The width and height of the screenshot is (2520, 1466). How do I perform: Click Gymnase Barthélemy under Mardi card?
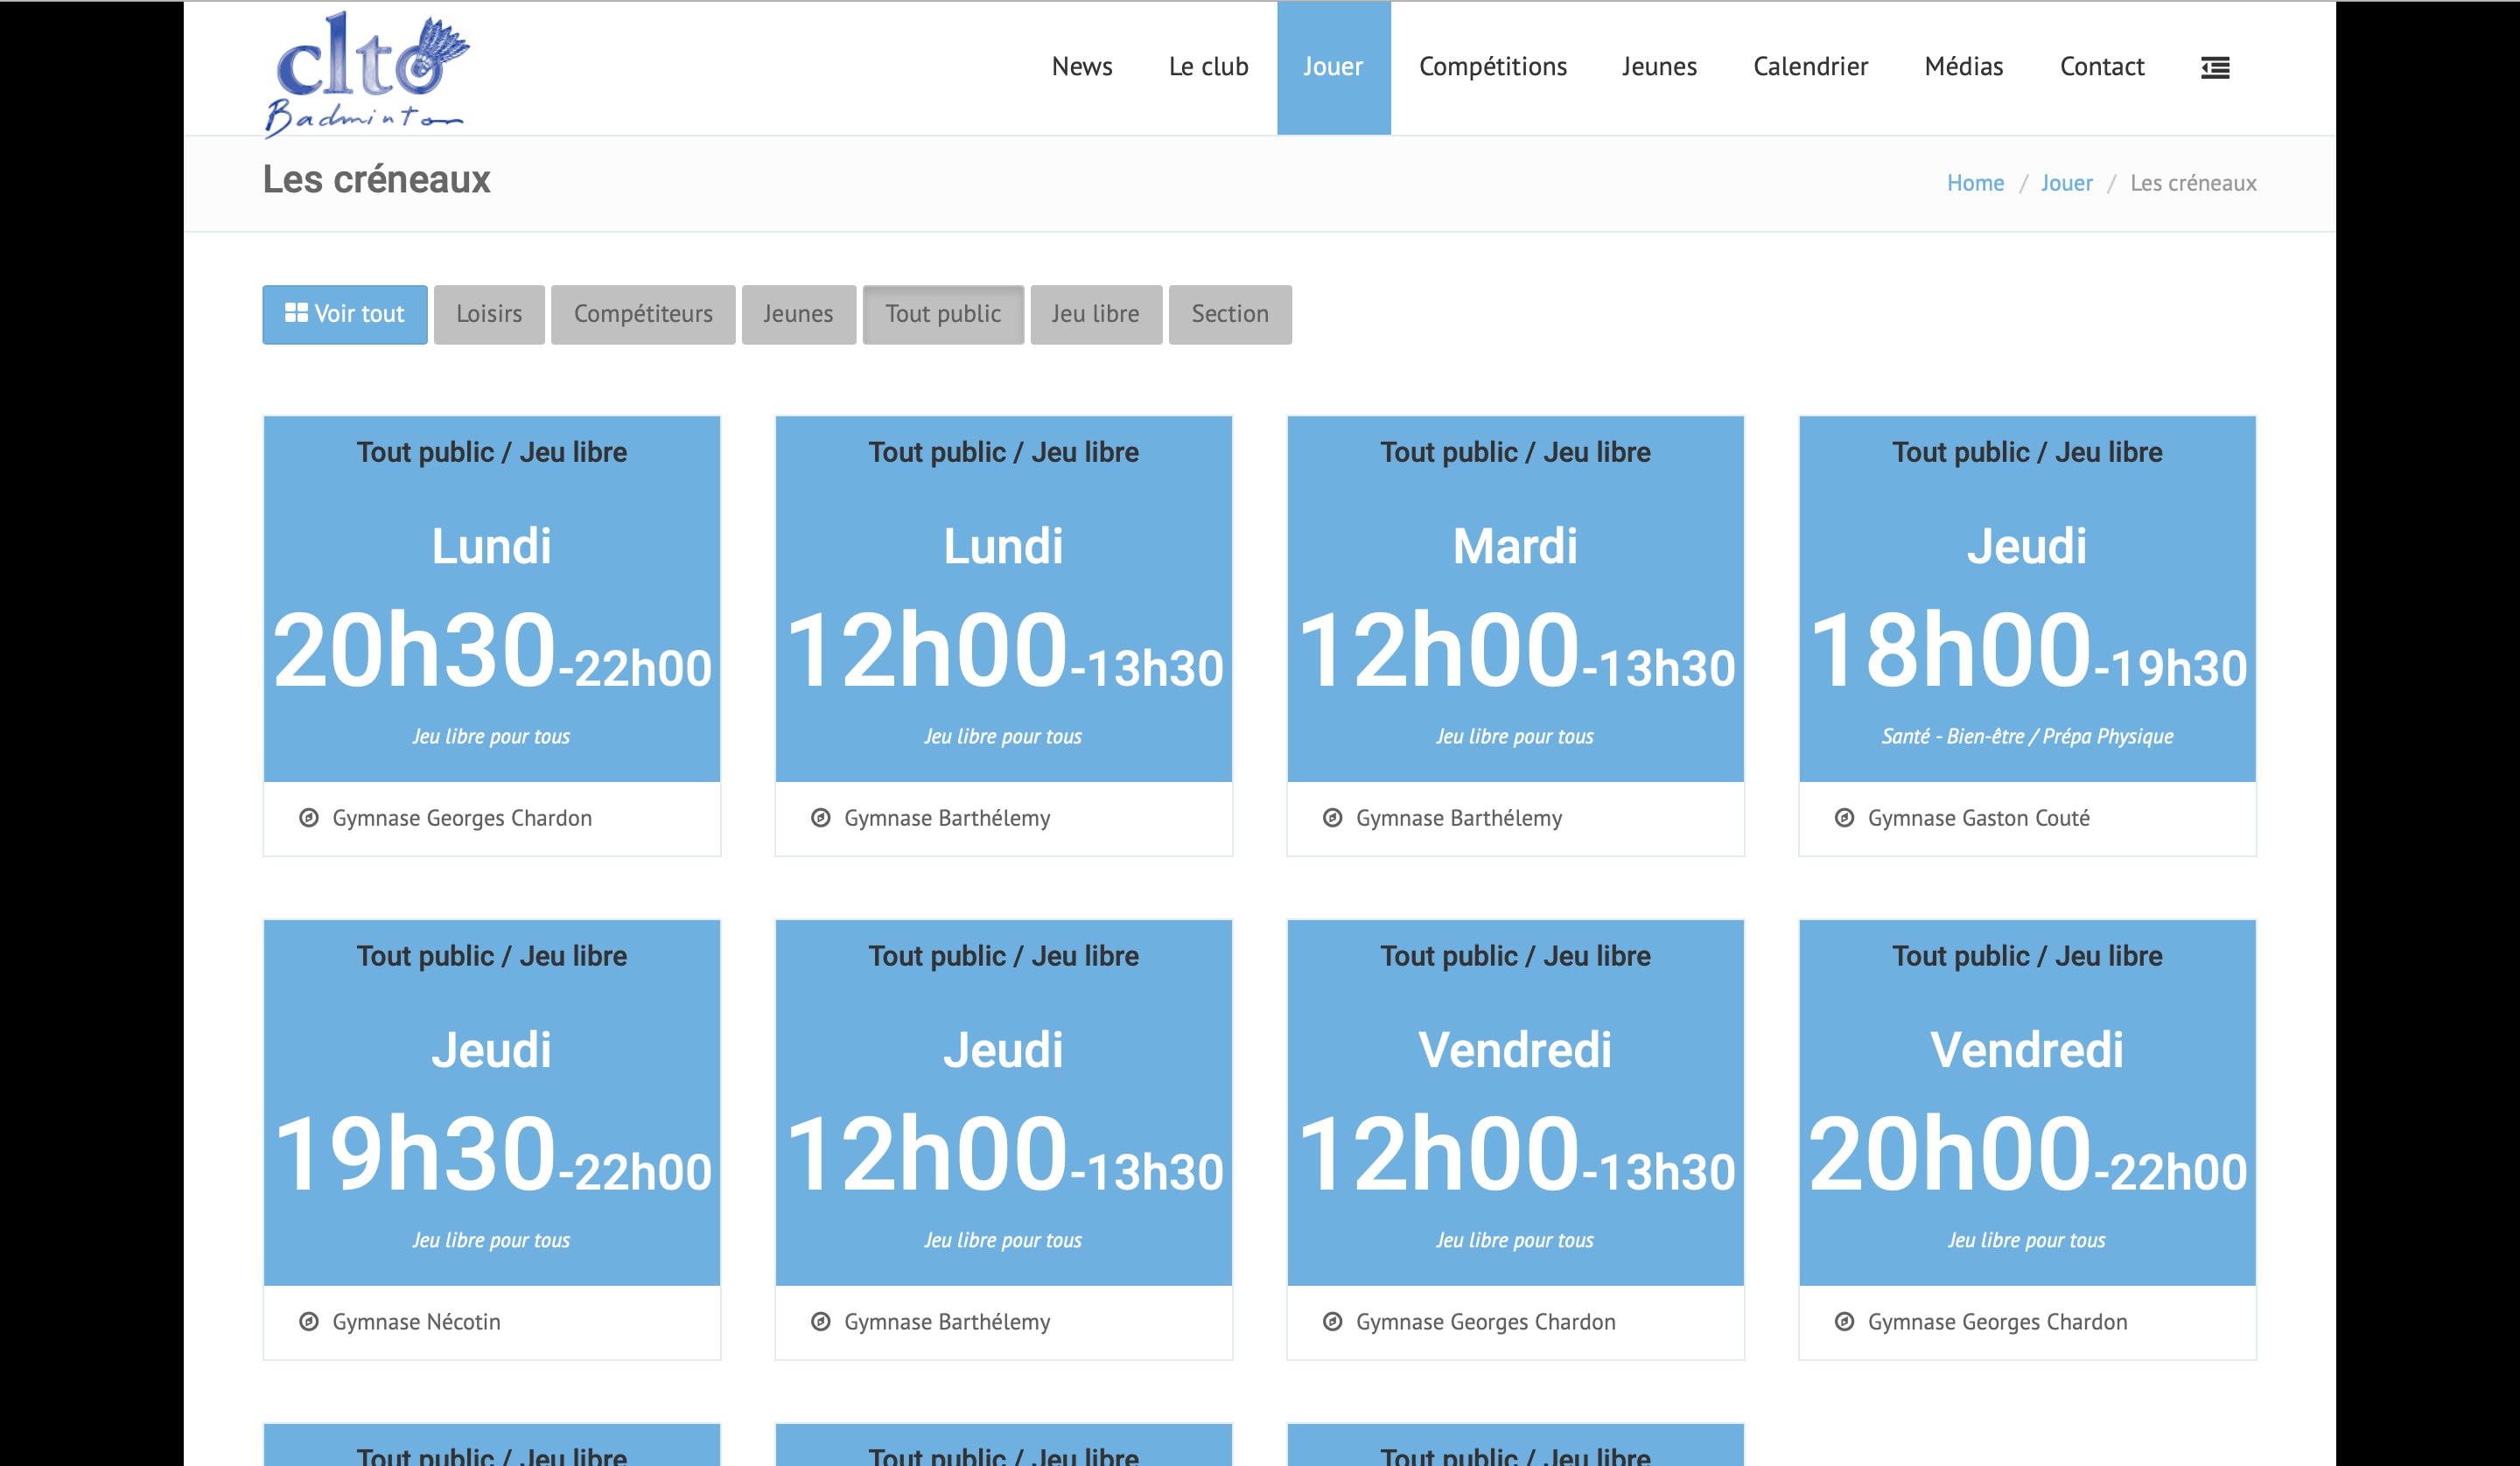(1459, 818)
